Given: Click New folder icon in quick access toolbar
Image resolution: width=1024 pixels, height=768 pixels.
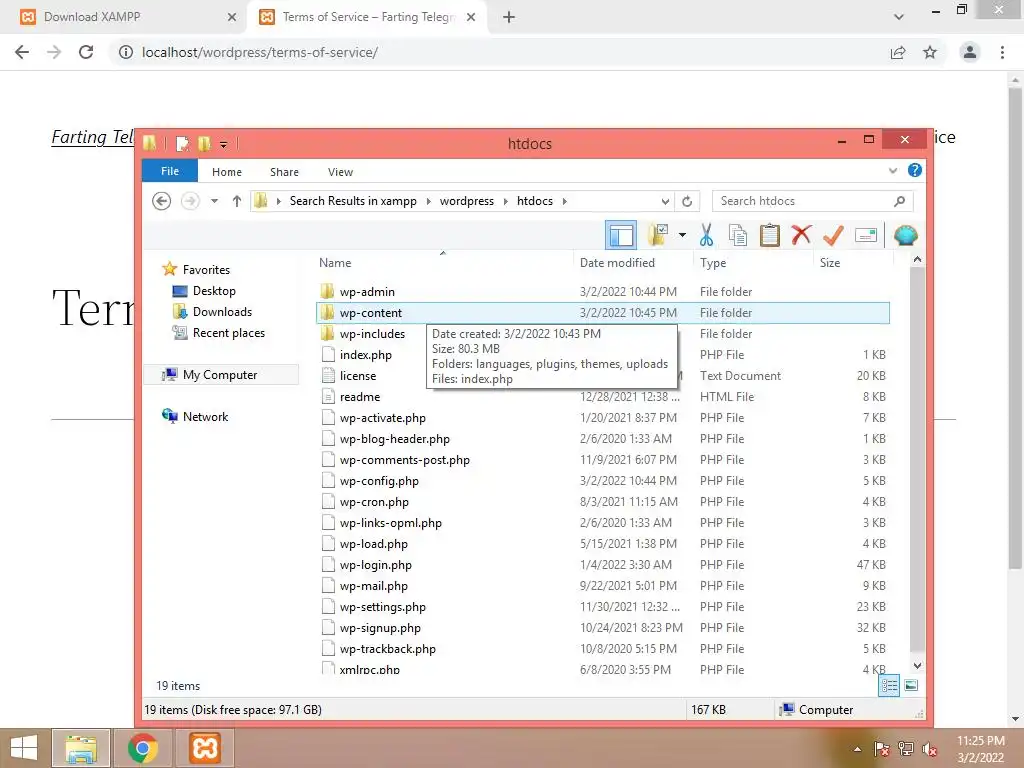Looking at the screenshot, I should (204, 144).
